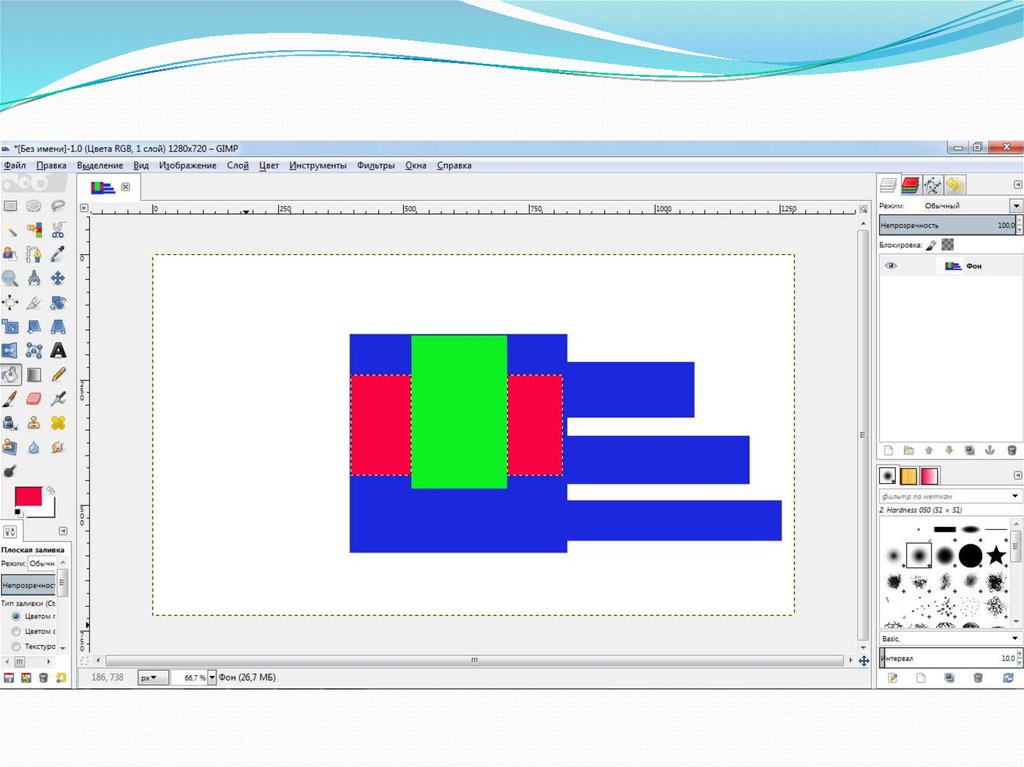Choose the 'Цветом ф...' background fill radio button

(x=16, y=631)
